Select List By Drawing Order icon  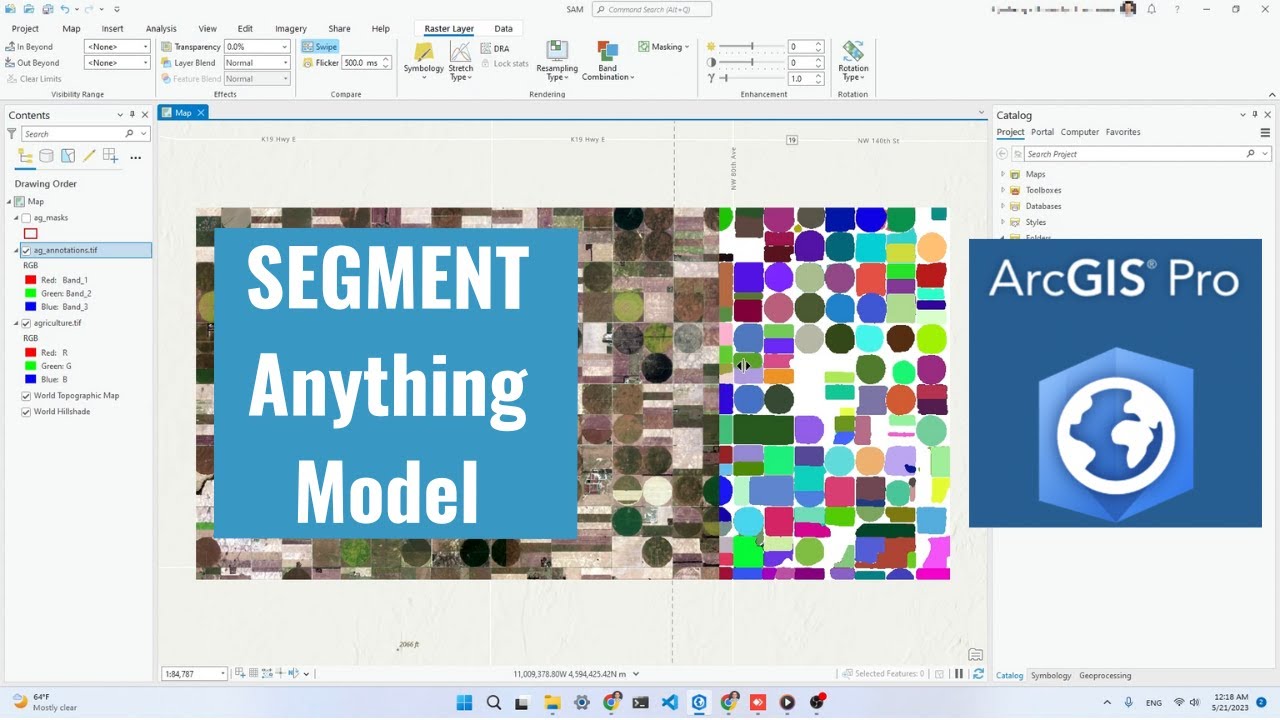coord(26,156)
